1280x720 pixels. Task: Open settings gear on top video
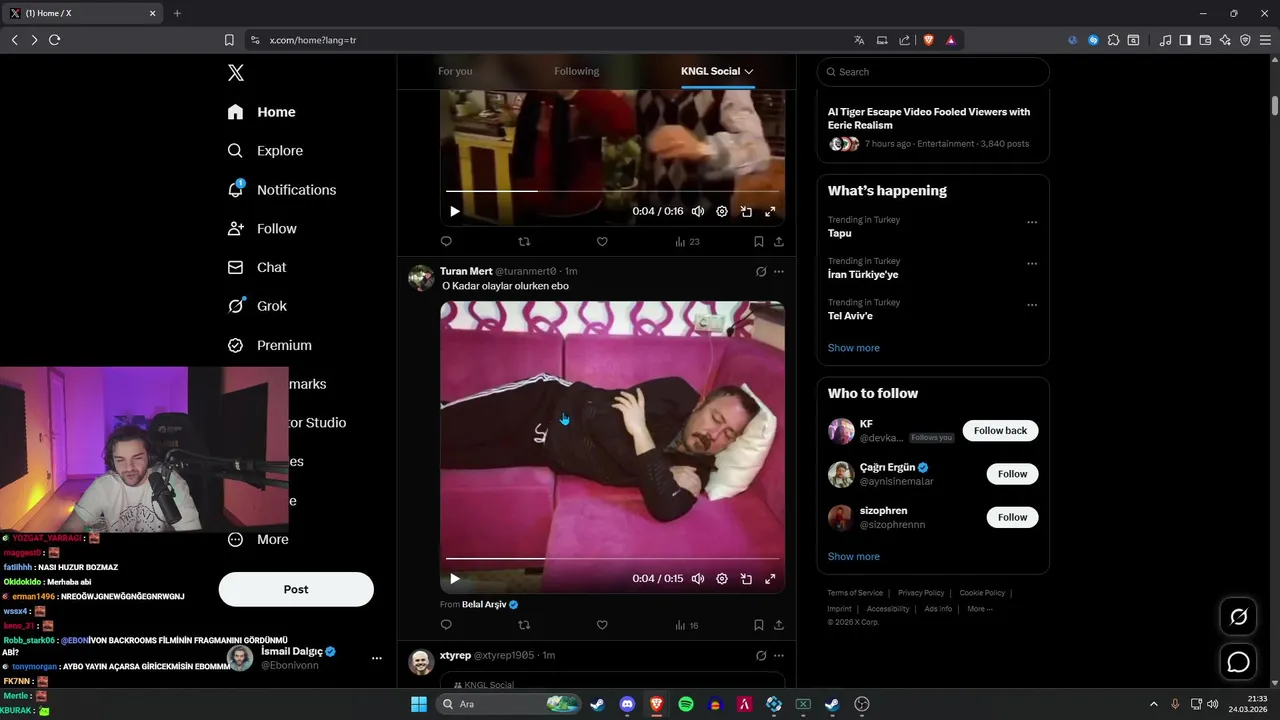[722, 211]
